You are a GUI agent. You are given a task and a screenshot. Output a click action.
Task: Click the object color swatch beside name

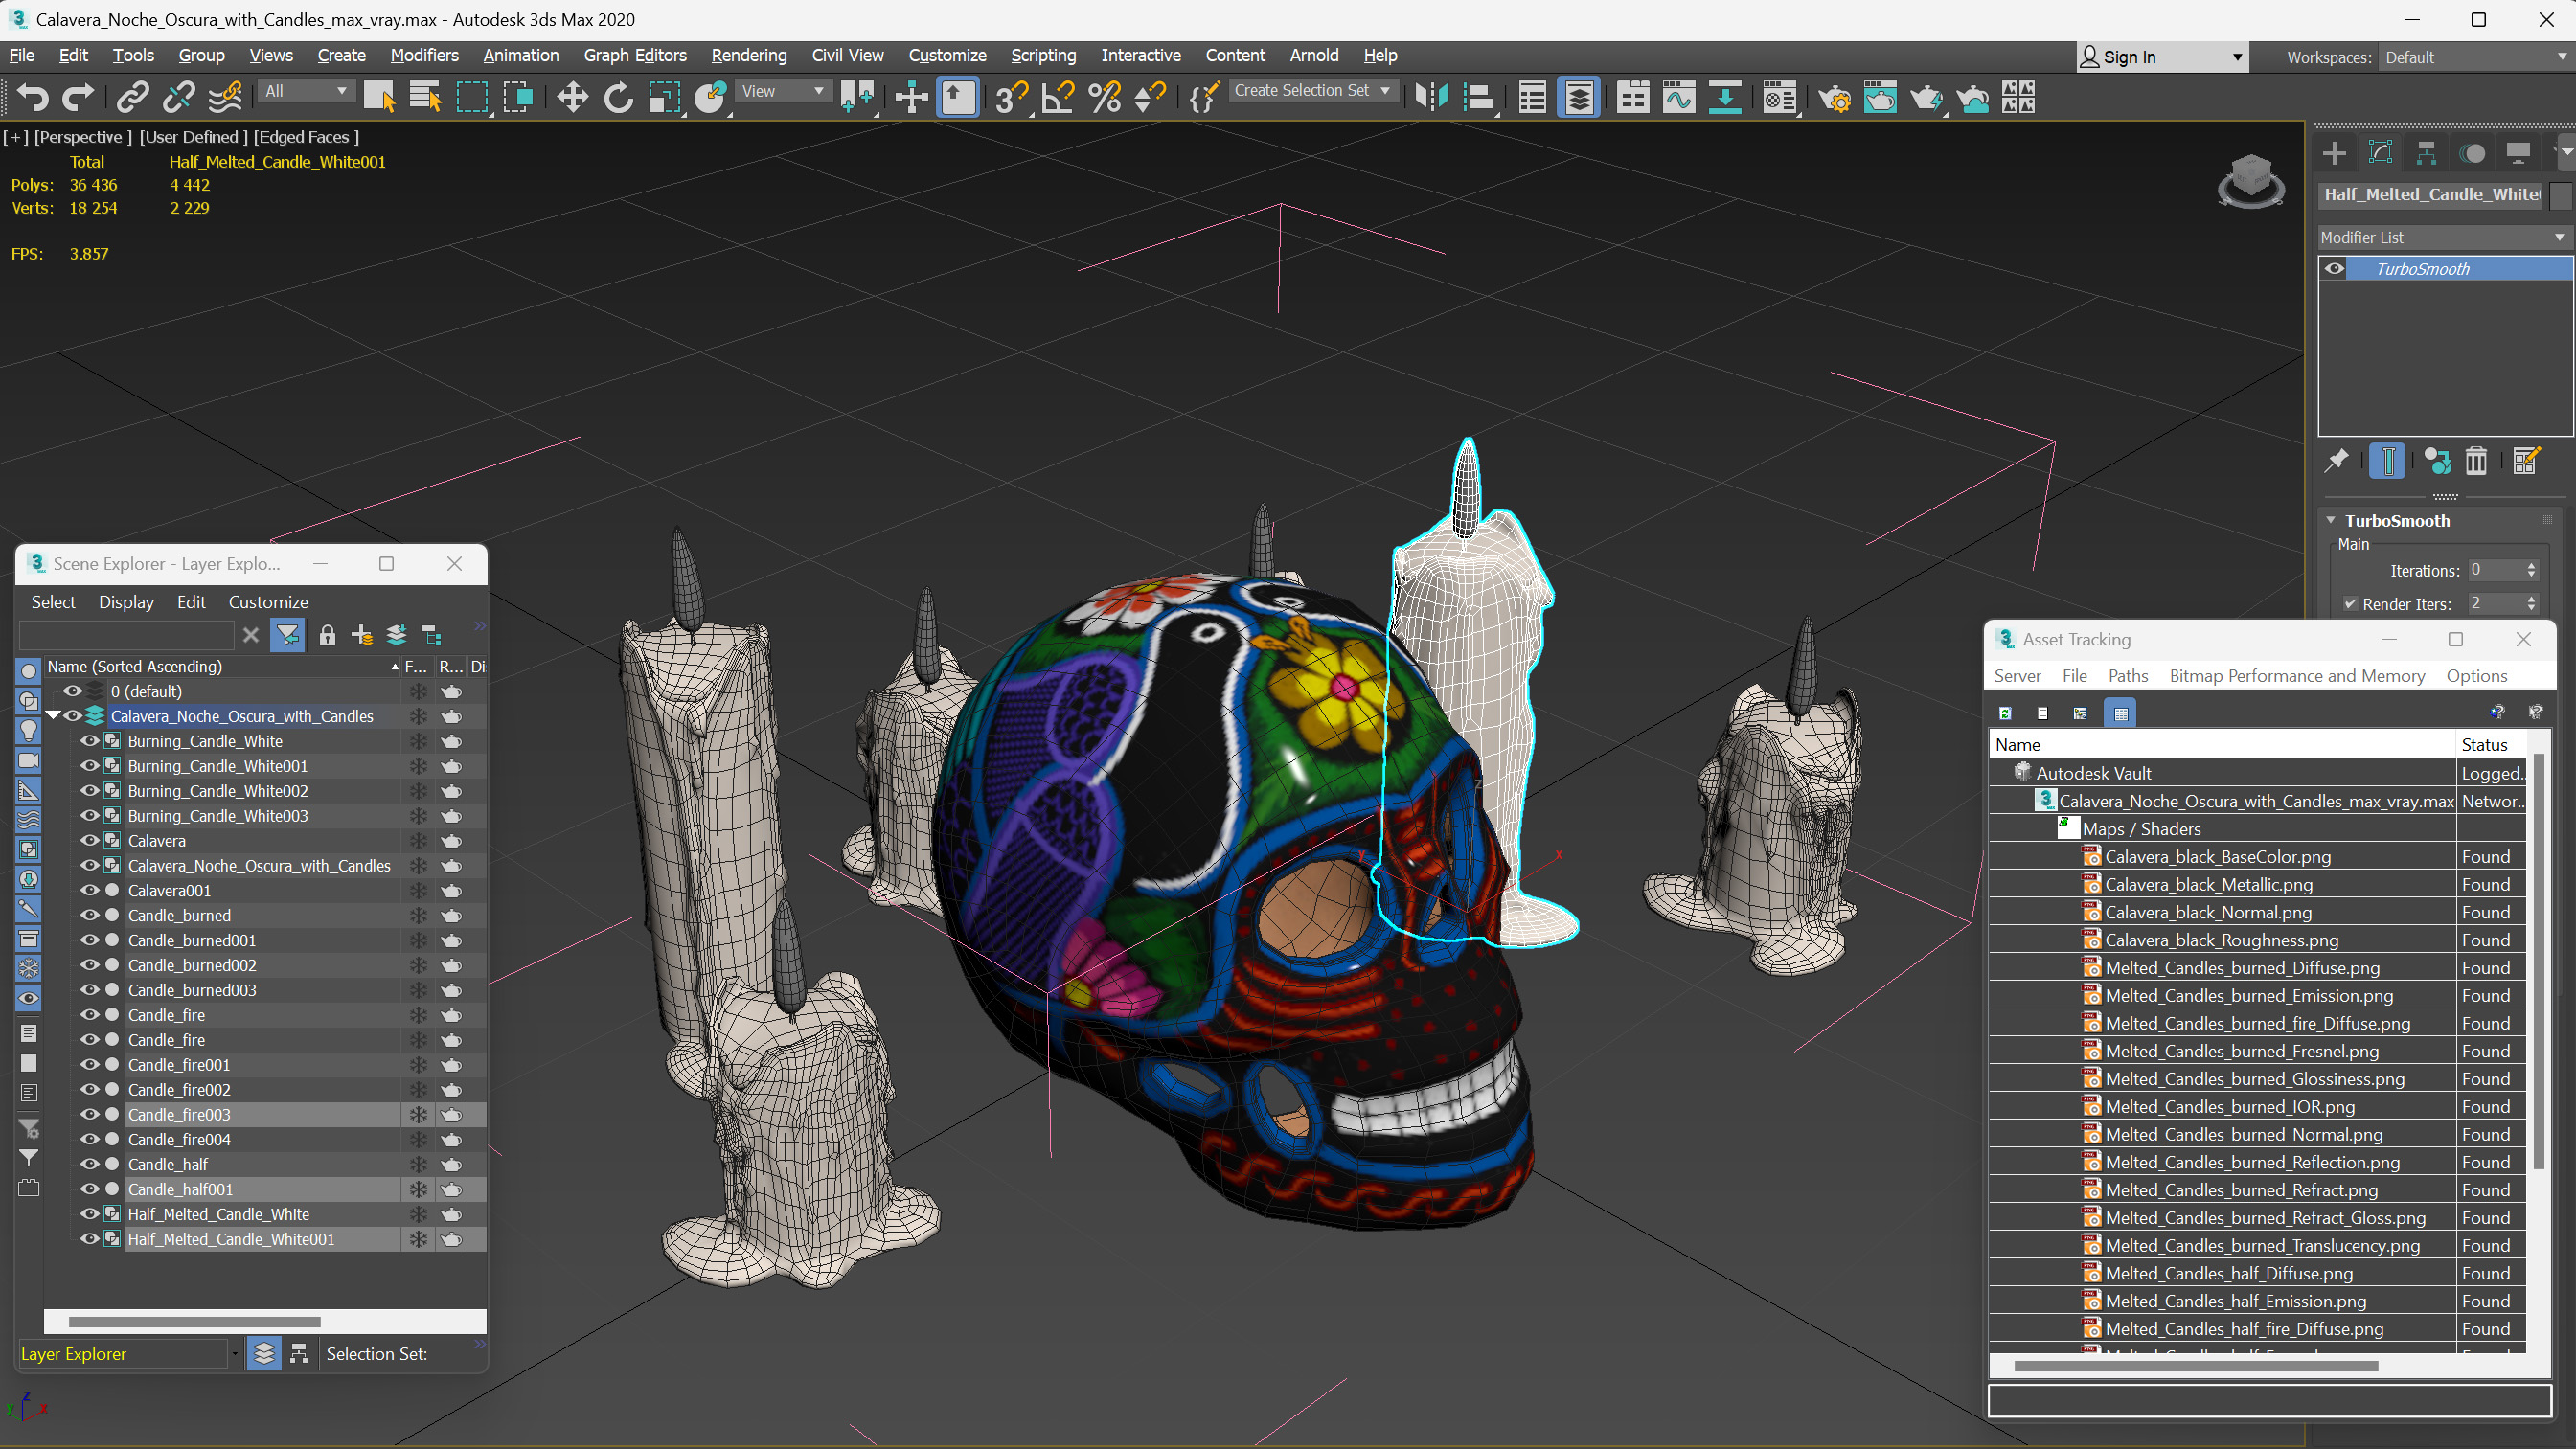pyautogui.click(x=2559, y=195)
